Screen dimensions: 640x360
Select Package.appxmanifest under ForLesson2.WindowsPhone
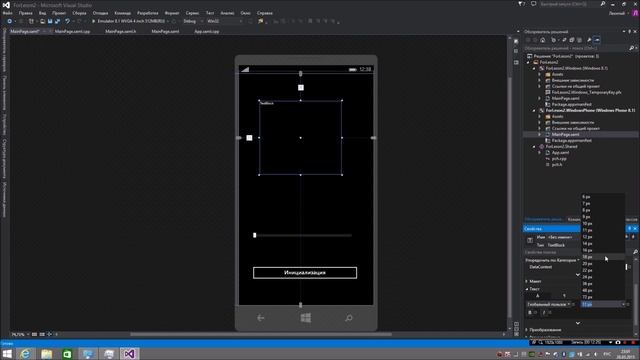tap(571, 140)
